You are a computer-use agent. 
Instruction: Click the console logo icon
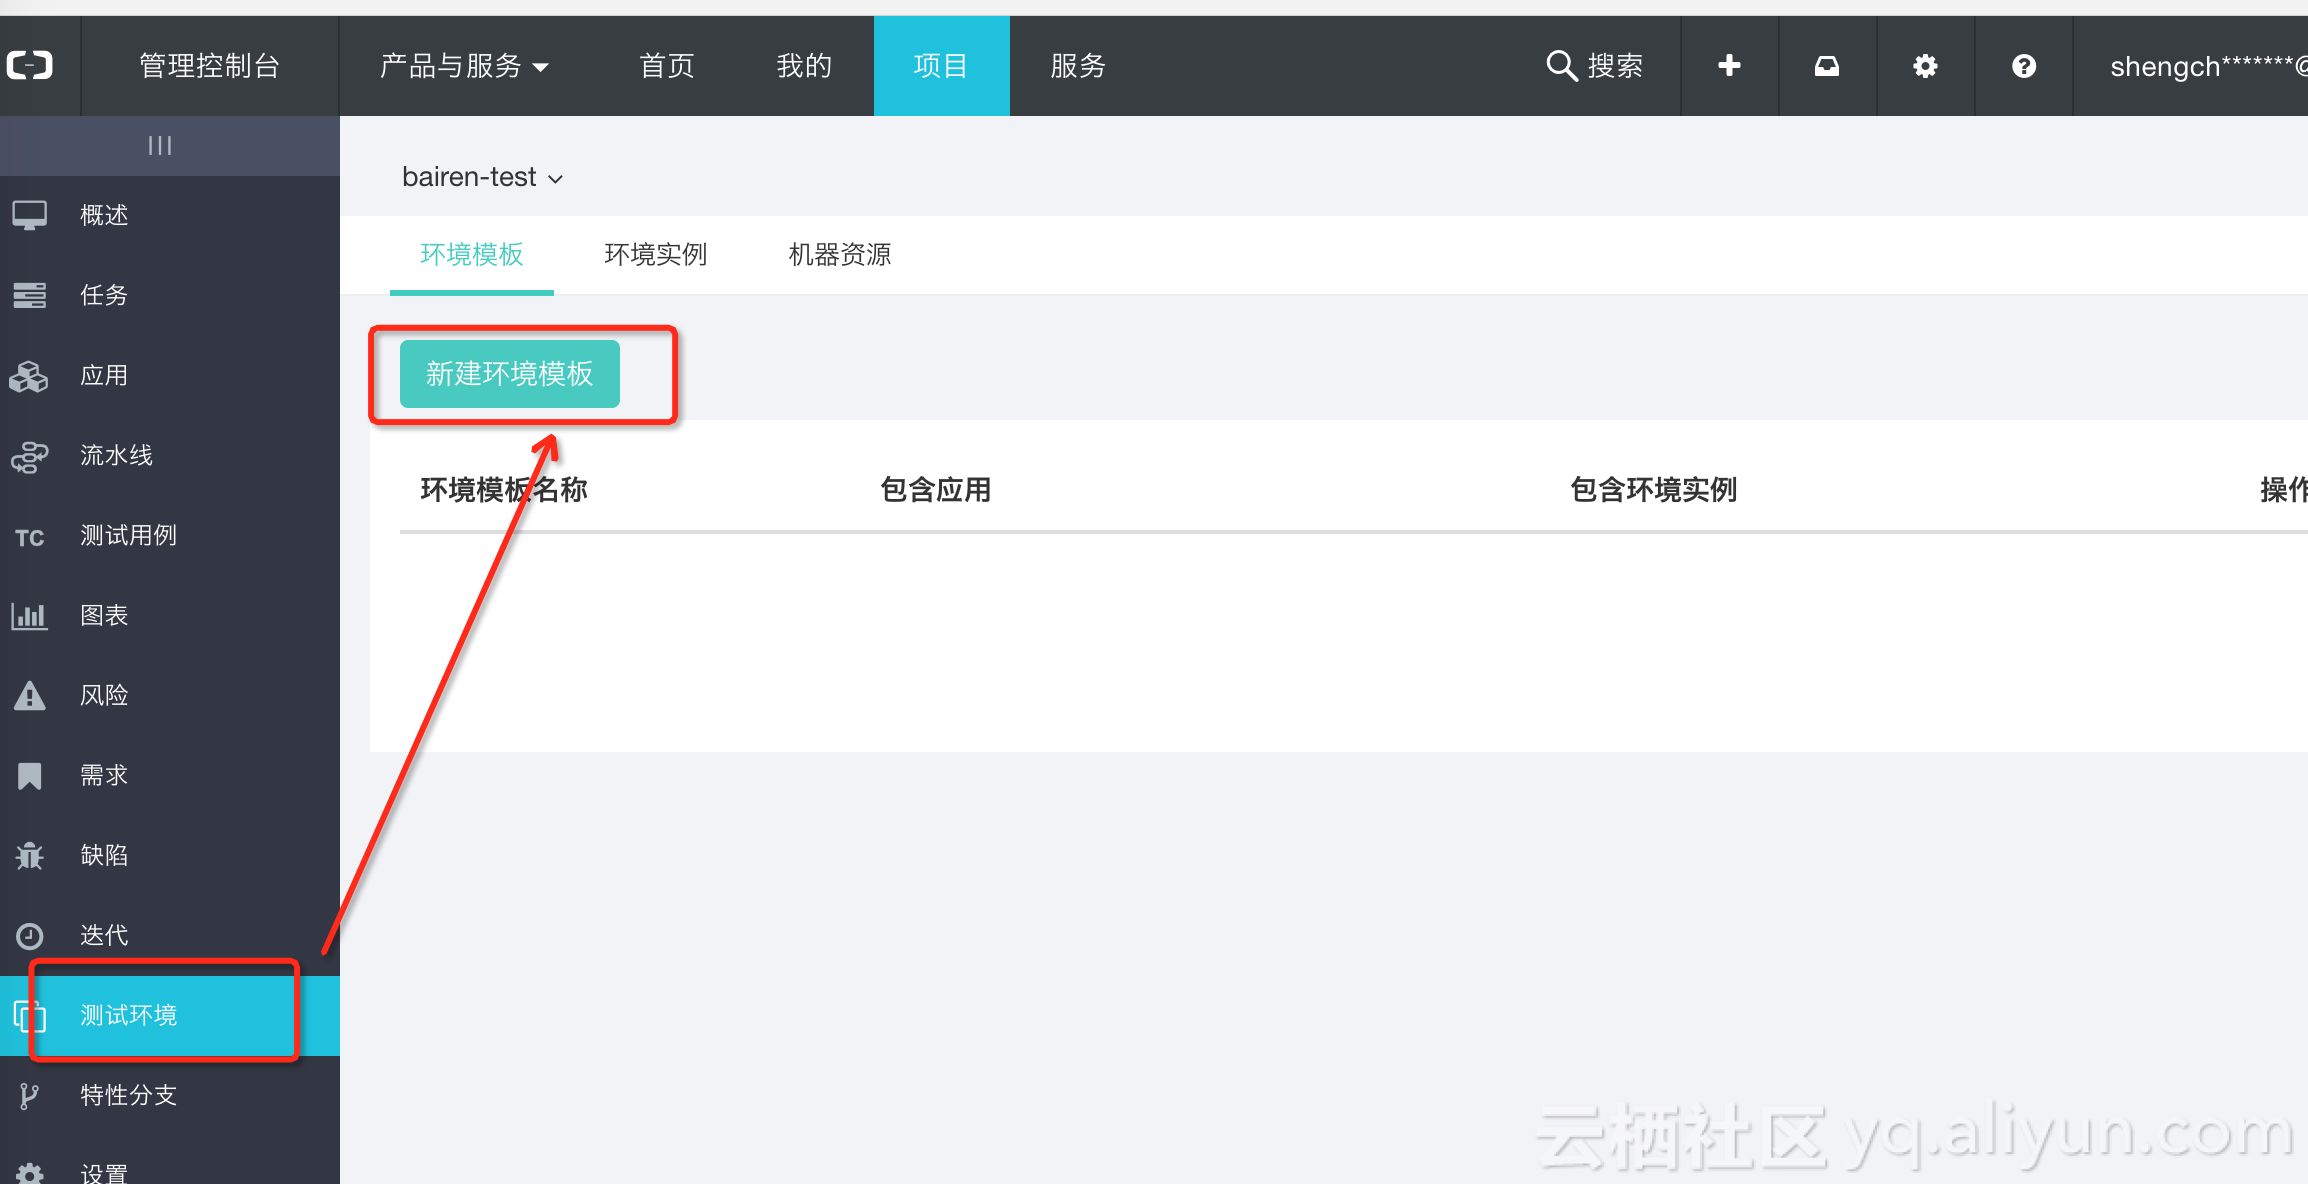(30, 66)
